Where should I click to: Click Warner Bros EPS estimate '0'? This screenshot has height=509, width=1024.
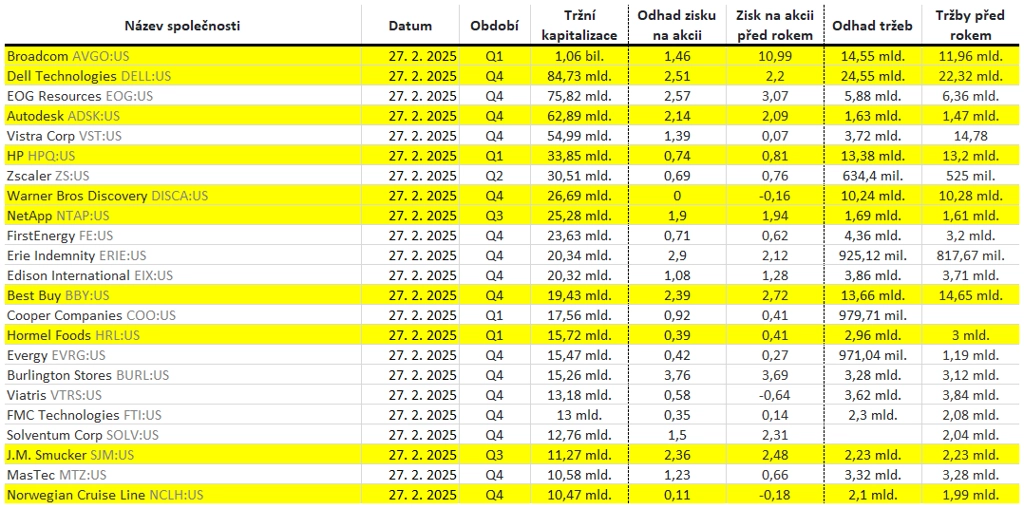tap(675, 196)
